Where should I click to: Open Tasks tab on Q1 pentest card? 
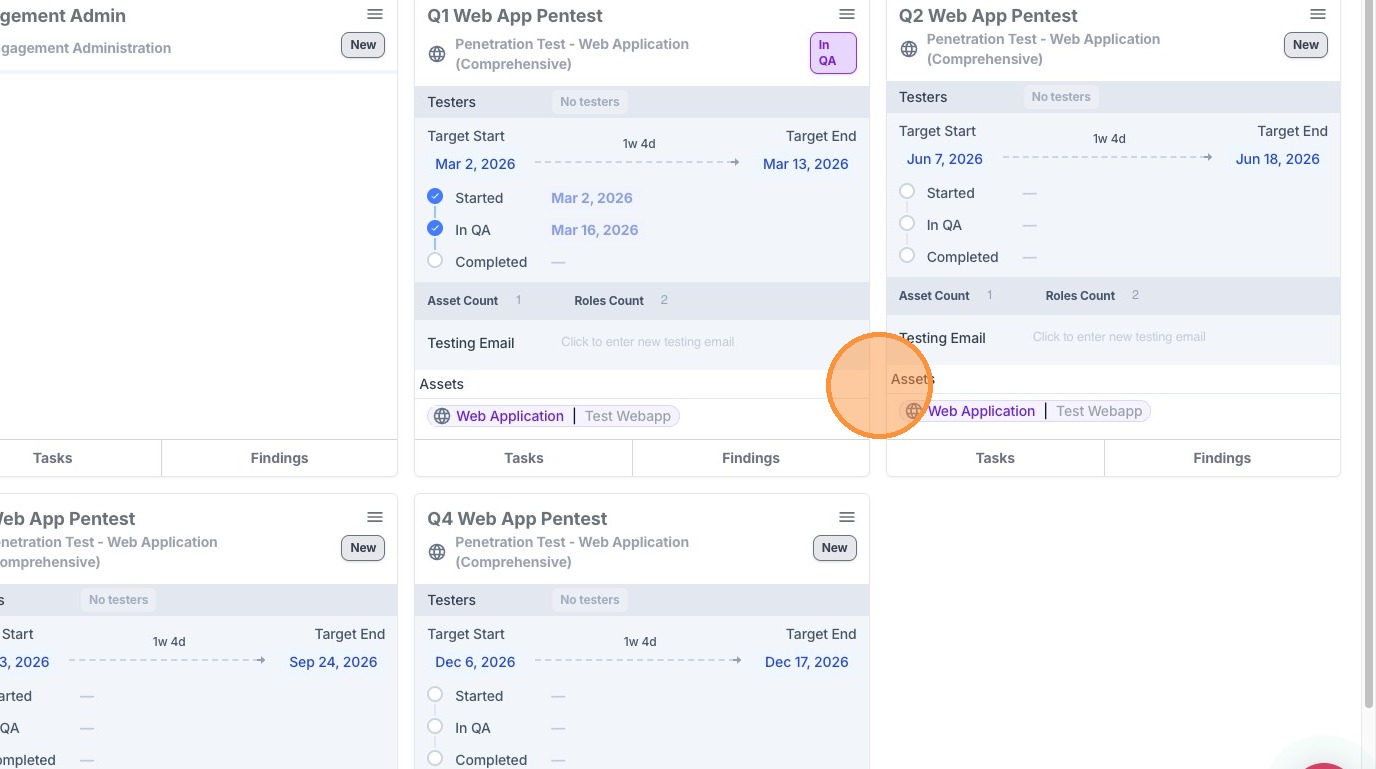point(523,458)
